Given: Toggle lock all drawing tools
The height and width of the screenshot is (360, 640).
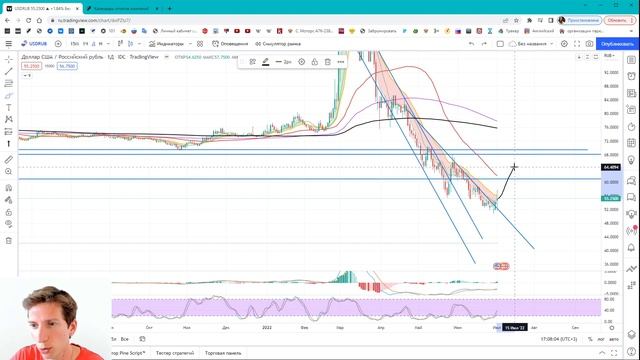Looking at the screenshot, I should (x=9, y=212).
